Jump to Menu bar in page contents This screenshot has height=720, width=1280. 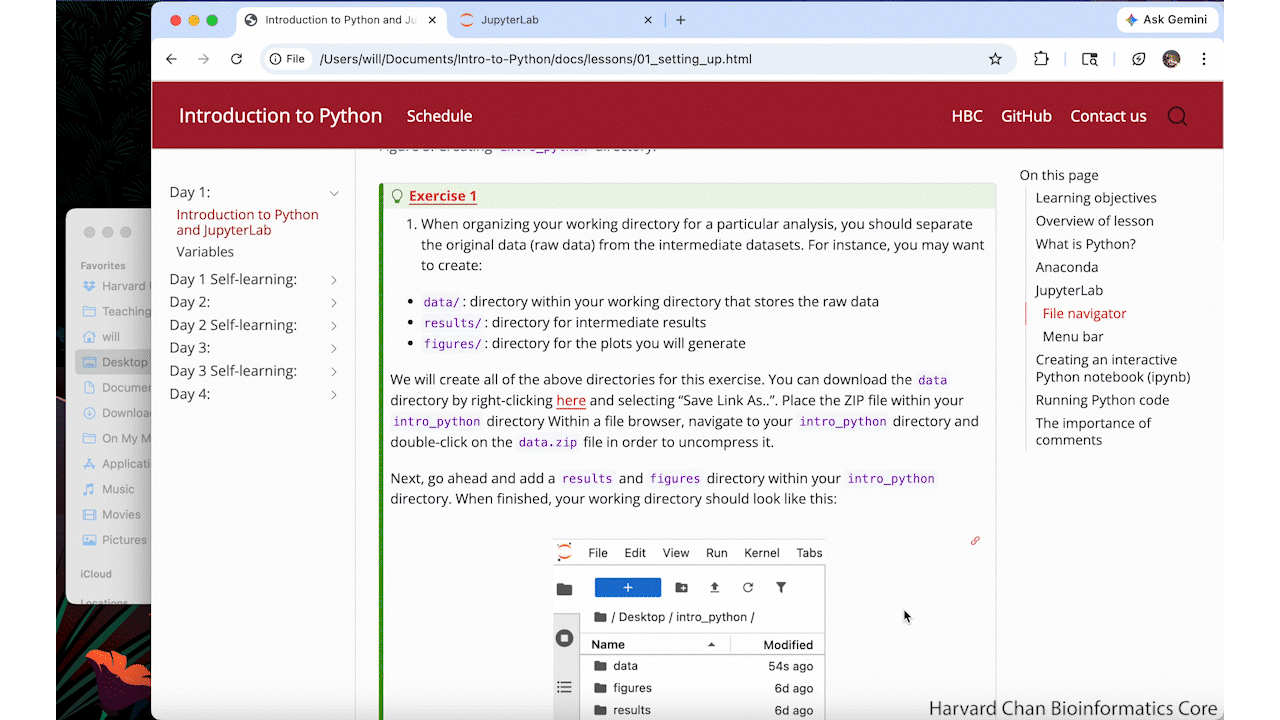tap(1073, 336)
